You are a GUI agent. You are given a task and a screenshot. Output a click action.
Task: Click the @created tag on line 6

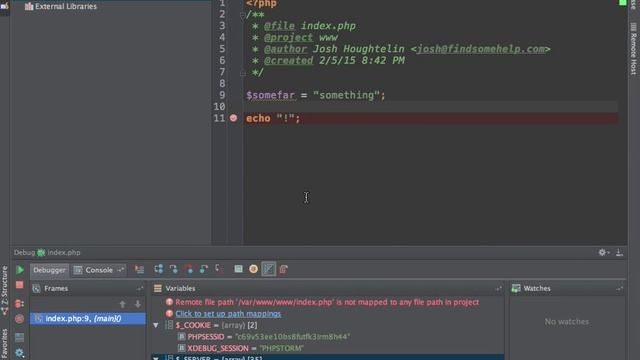(x=289, y=60)
